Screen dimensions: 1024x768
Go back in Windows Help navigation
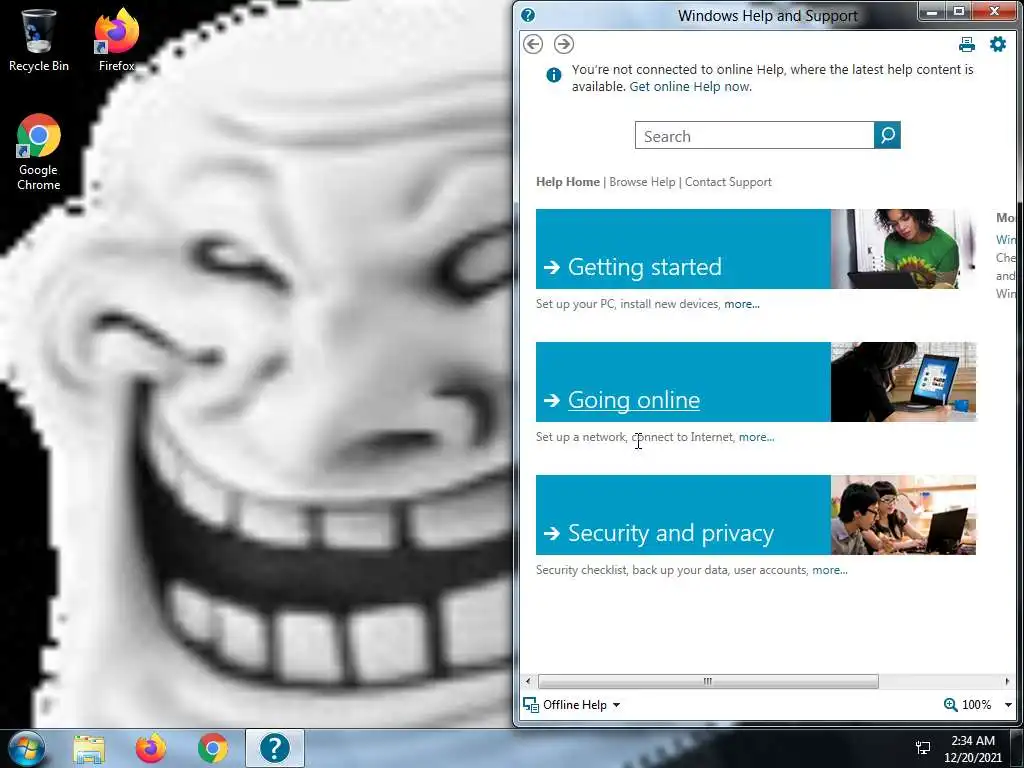533,44
